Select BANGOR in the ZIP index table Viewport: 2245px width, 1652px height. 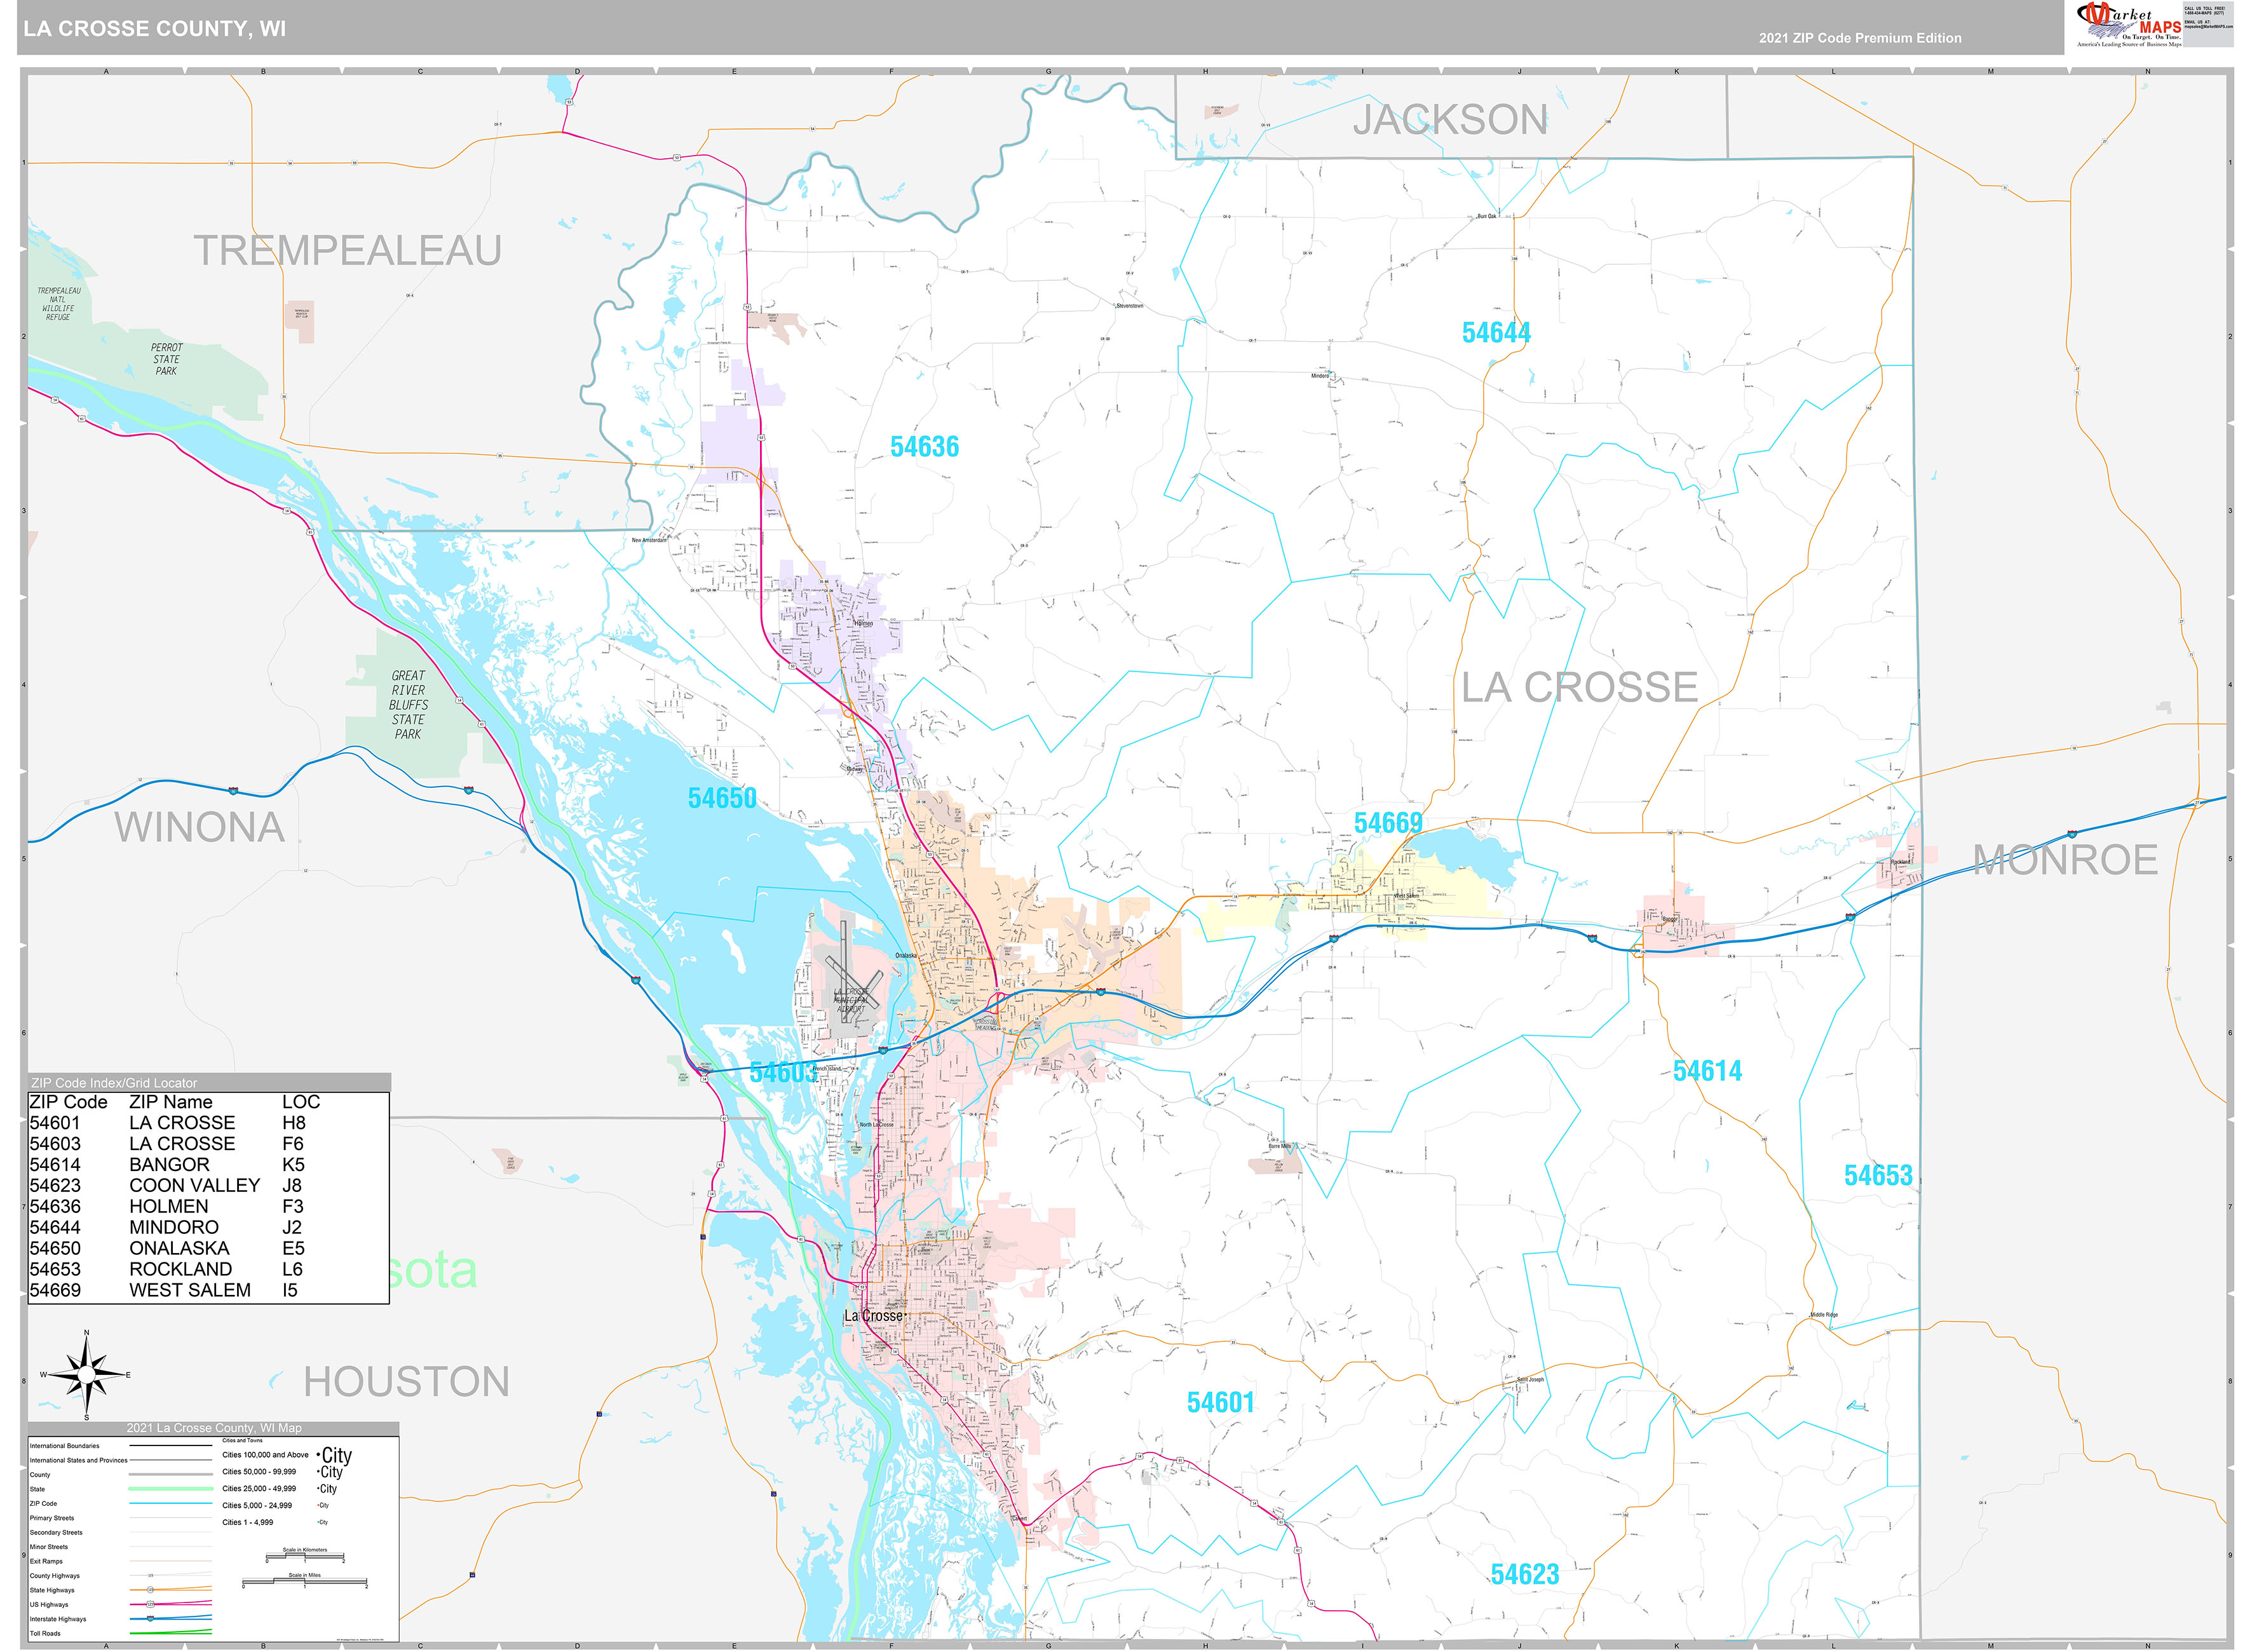point(169,1165)
